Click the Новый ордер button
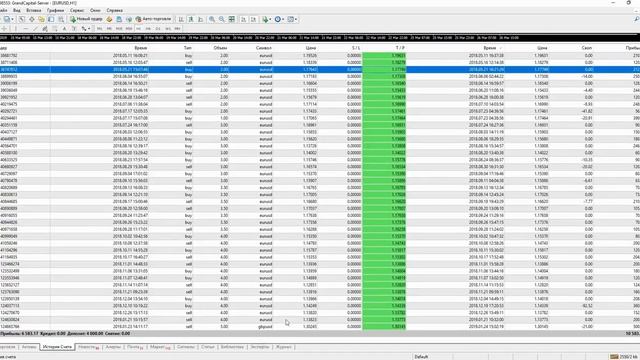The width and height of the screenshot is (640, 360). (x=87, y=19)
